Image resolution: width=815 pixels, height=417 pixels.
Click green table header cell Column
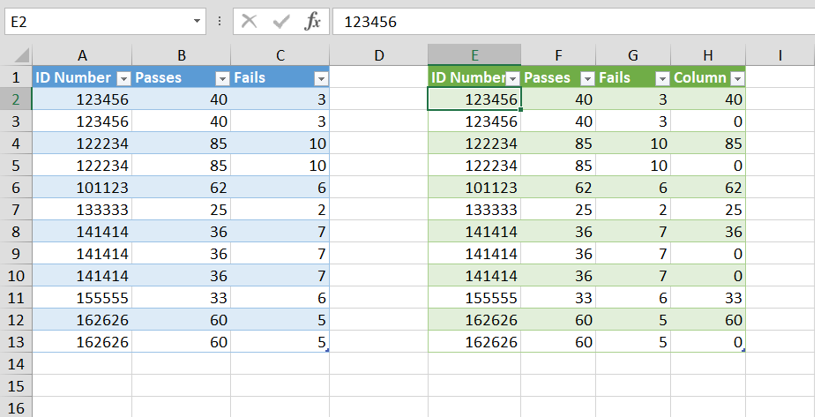click(708, 77)
